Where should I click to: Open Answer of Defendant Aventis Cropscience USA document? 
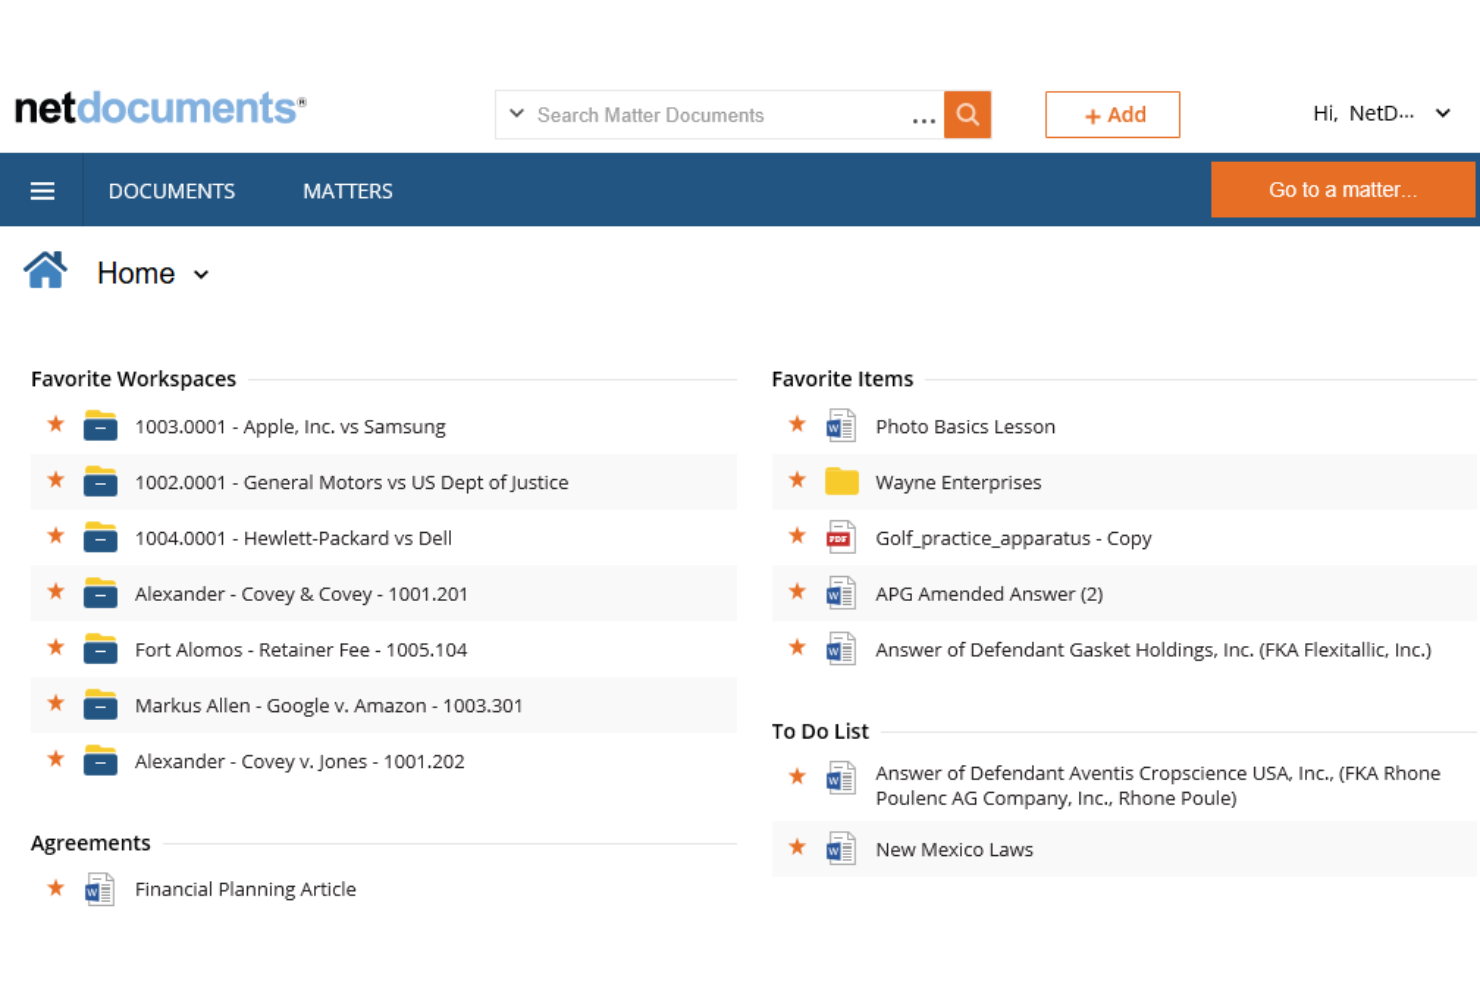[x=1158, y=786]
